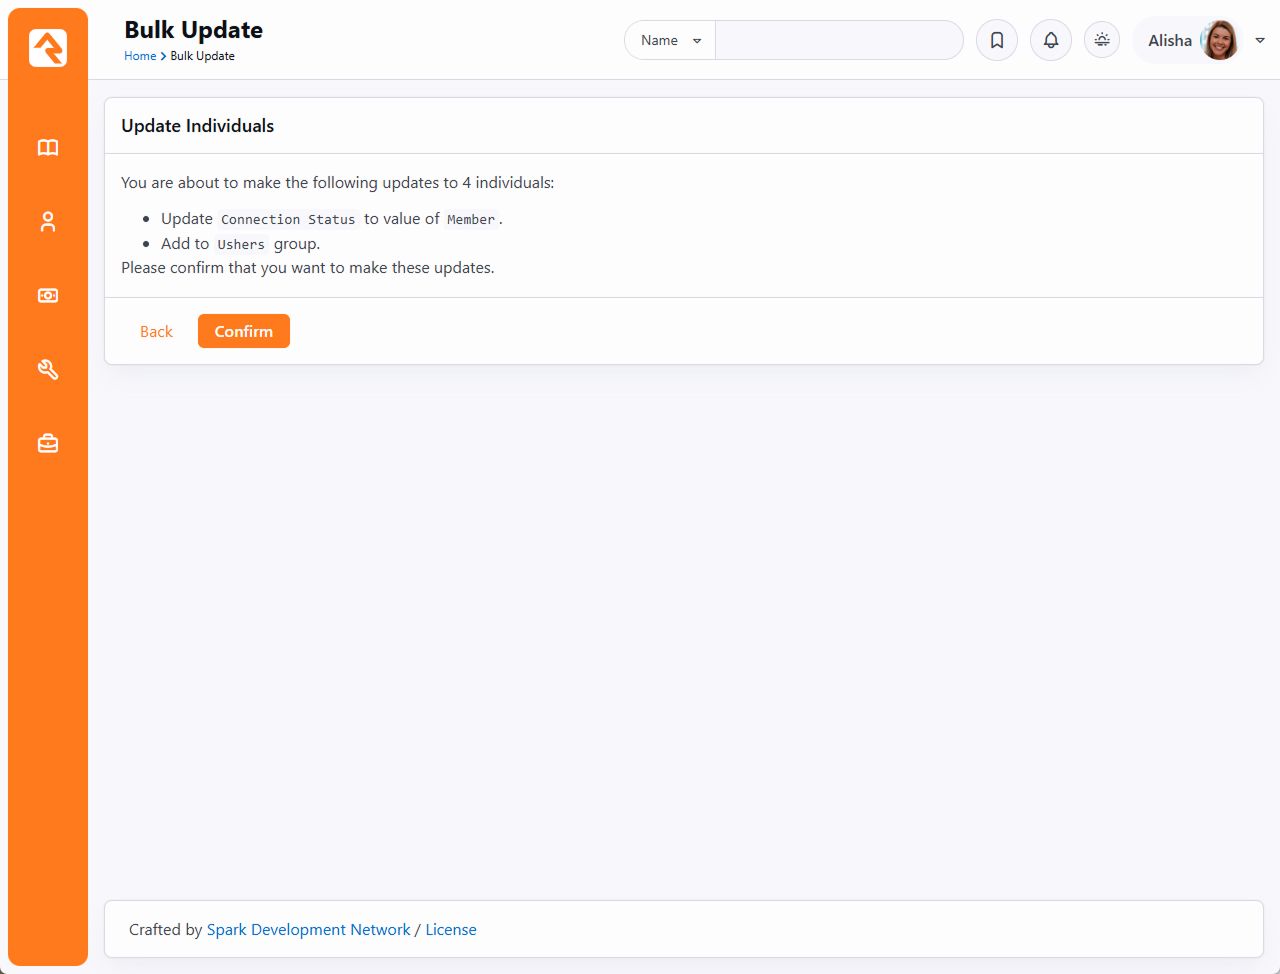
Task: Open the Finance money icon menu
Action: coord(48,296)
